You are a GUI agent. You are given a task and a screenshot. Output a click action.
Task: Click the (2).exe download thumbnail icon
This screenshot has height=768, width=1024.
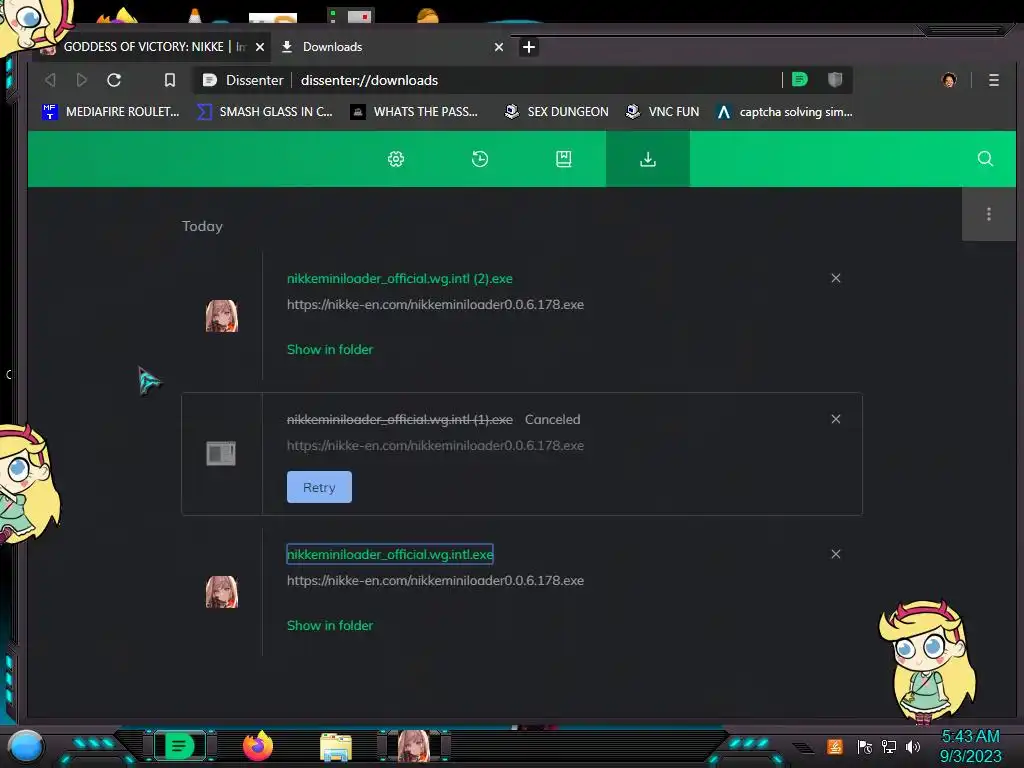click(222, 316)
